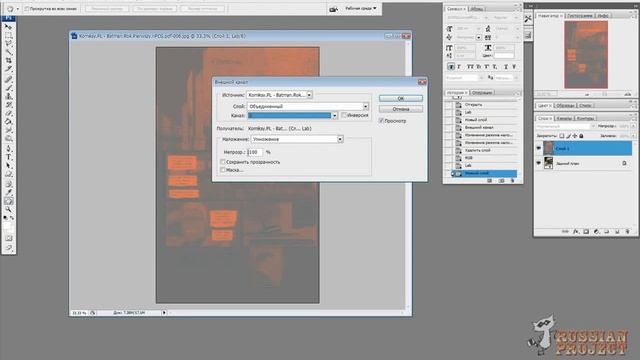
Task: Switch to the Операции tab
Action: click(482, 93)
